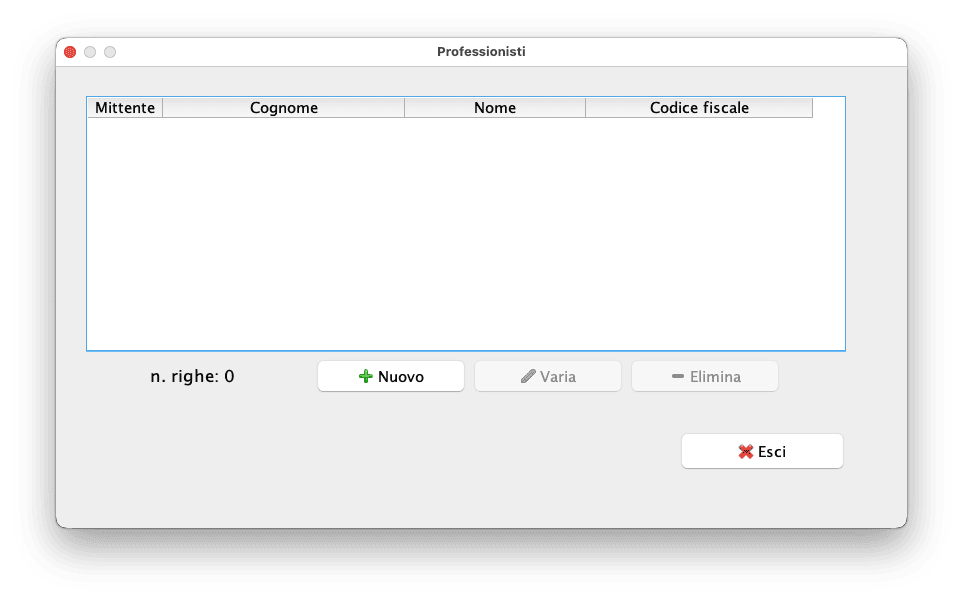Image resolution: width=963 pixels, height=602 pixels.
Task: Click the green plus icon on Nuovo
Action: click(365, 377)
